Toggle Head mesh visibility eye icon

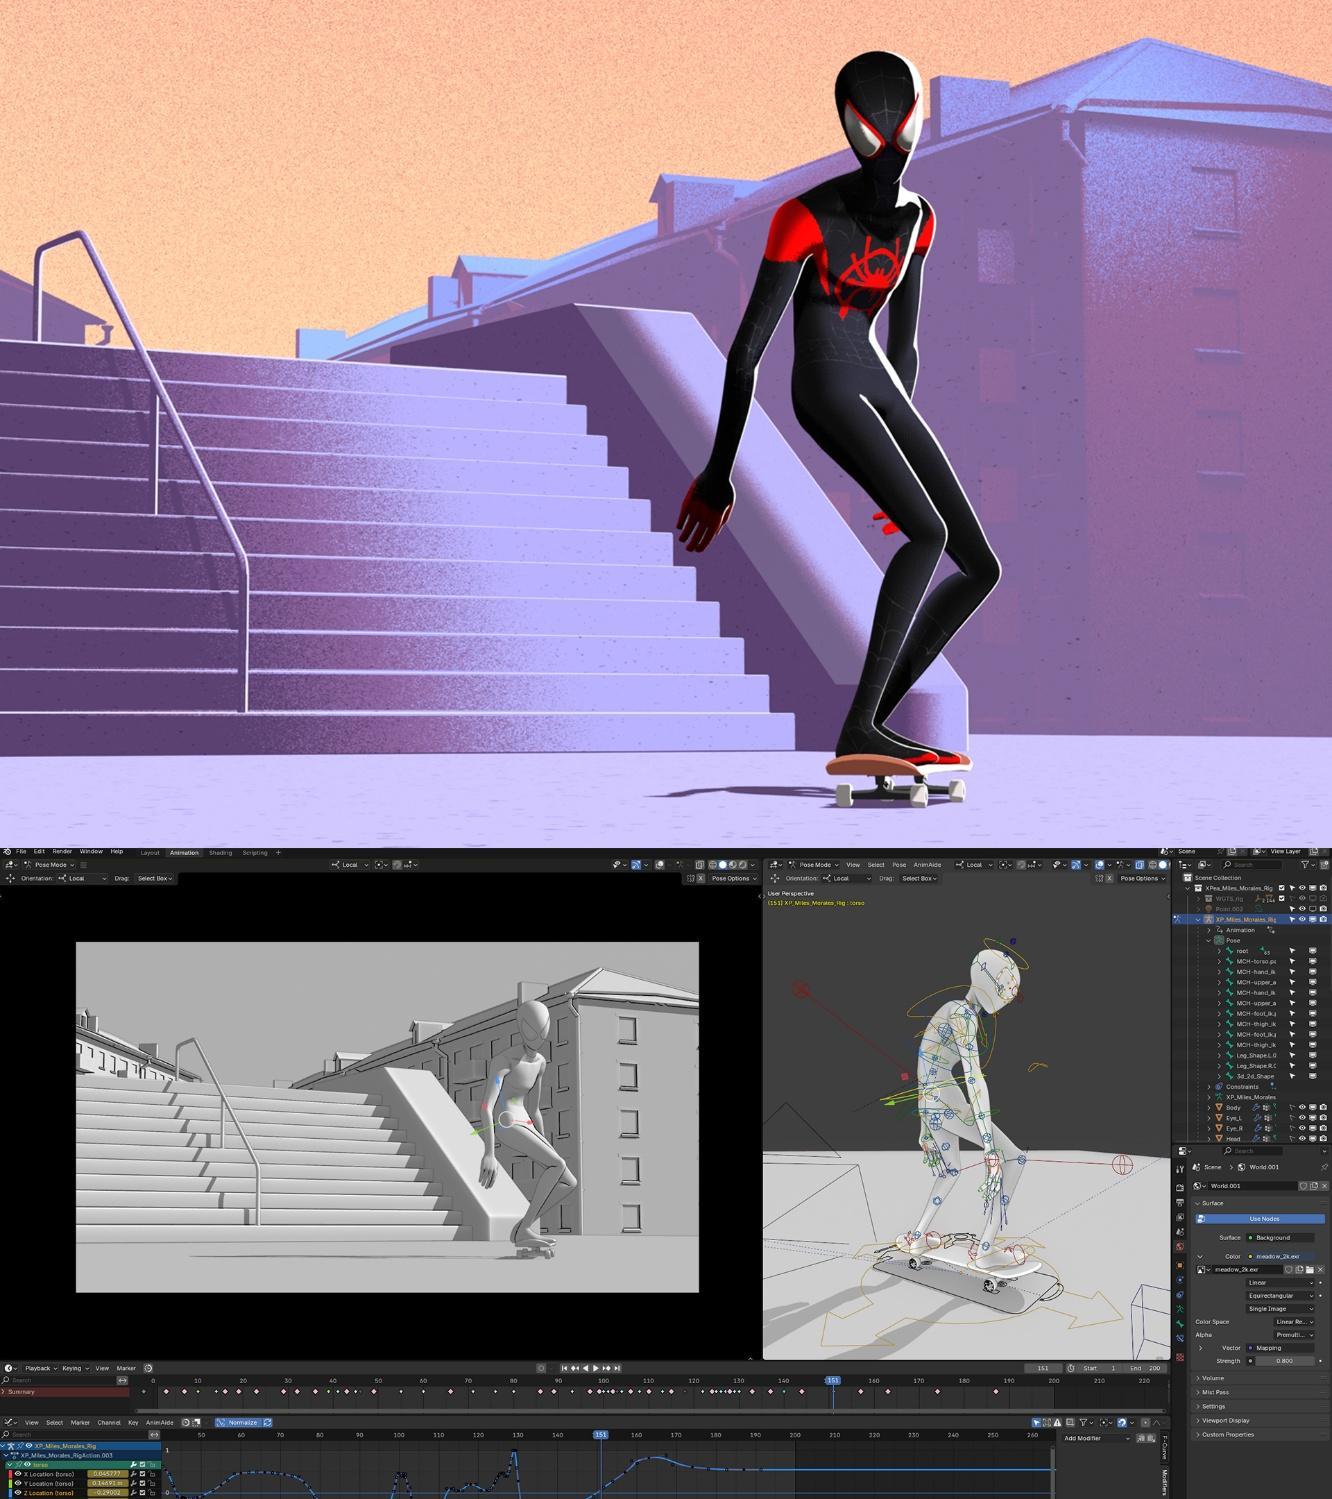1302,1139
